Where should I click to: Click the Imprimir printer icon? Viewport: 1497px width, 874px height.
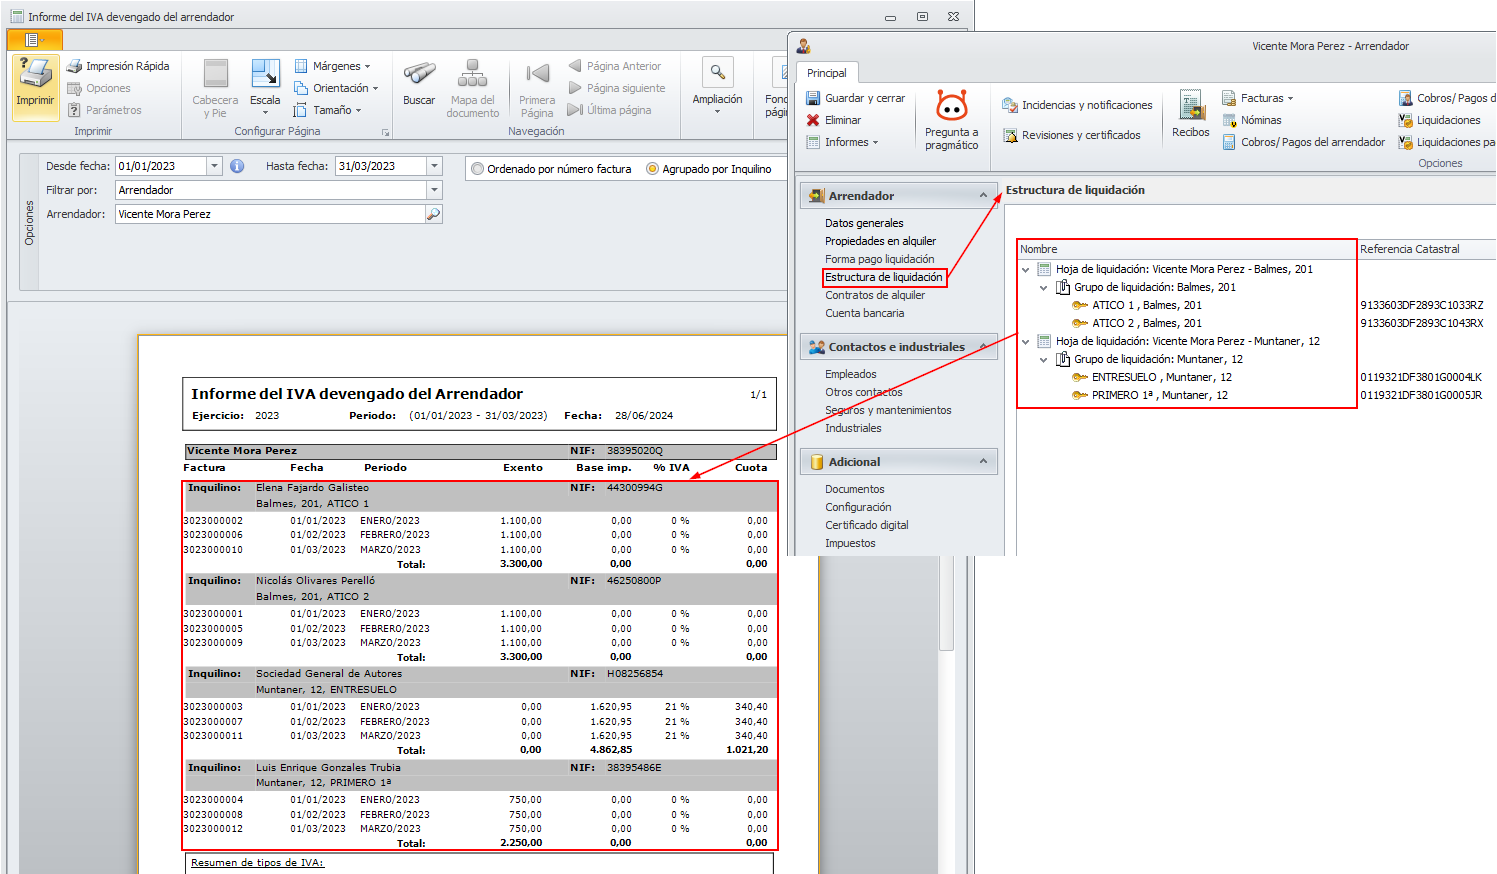pyautogui.click(x=36, y=76)
